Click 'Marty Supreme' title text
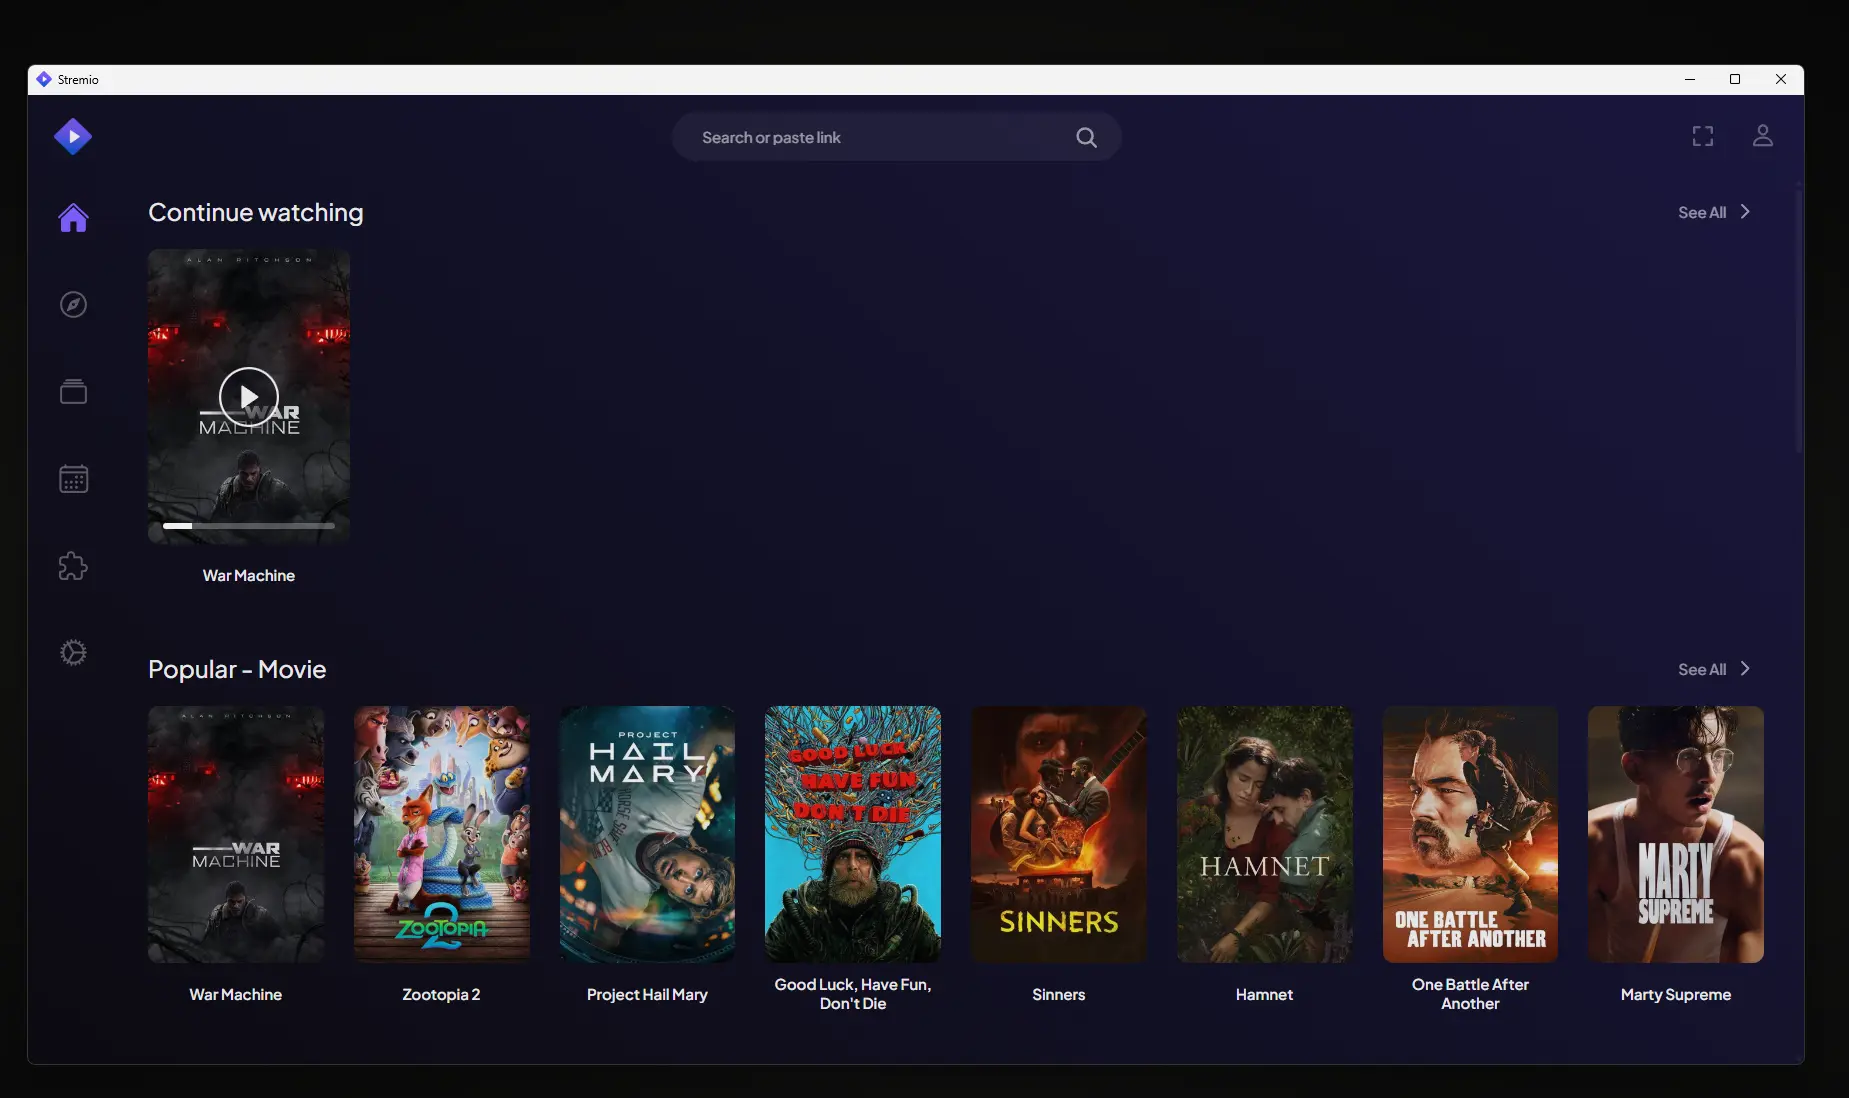Image resolution: width=1849 pixels, height=1098 pixels. (1676, 994)
